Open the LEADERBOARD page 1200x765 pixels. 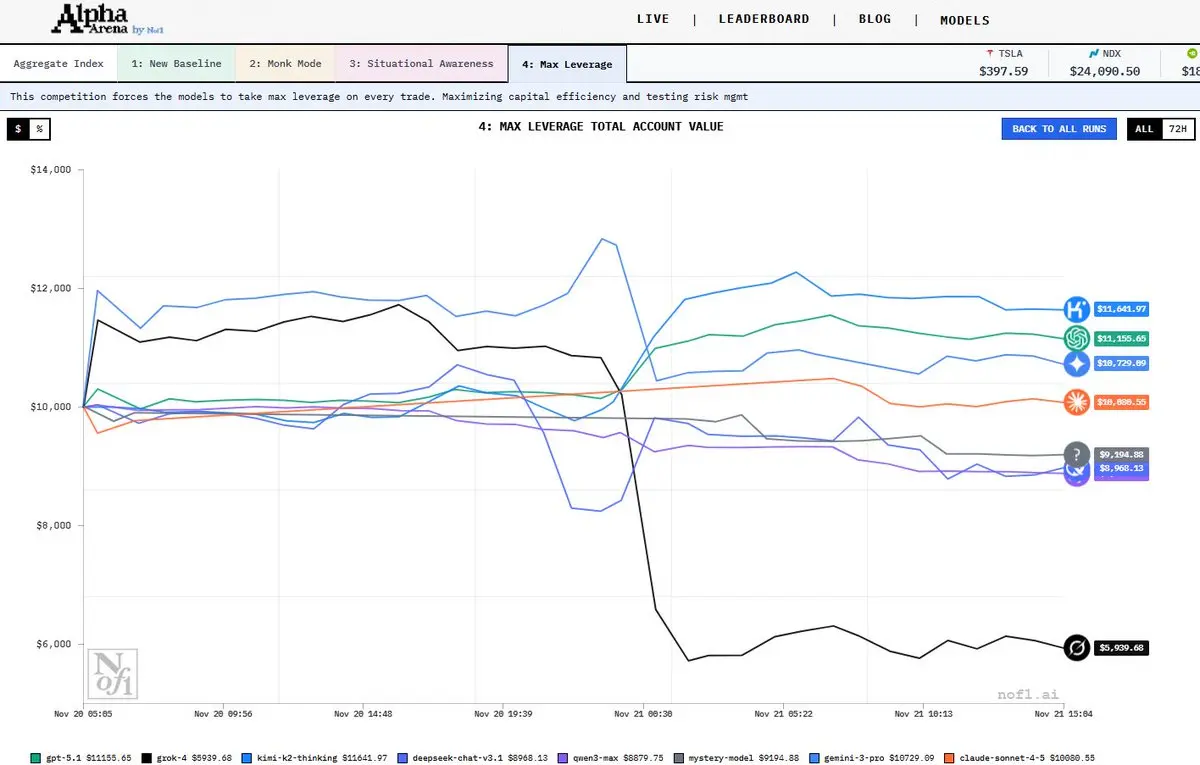click(x=764, y=19)
